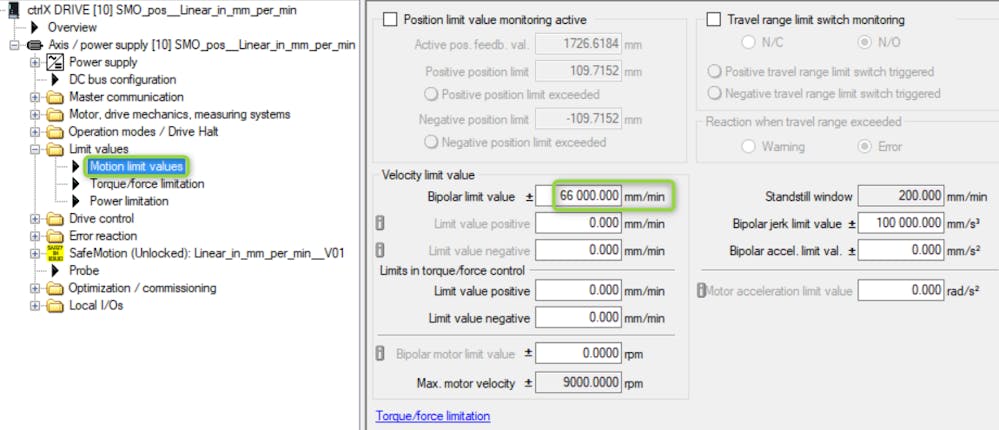Click the SafeMotion yellow safety icon
The height and width of the screenshot is (430, 999).
coord(55,253)
